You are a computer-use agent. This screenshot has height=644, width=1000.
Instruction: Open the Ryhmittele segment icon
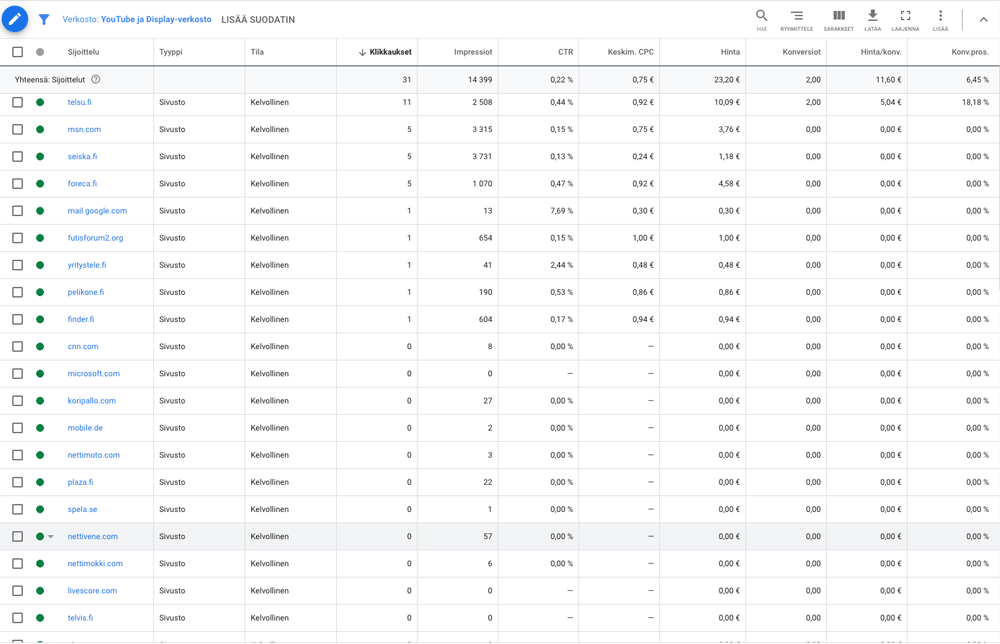(x=797, y=19)
